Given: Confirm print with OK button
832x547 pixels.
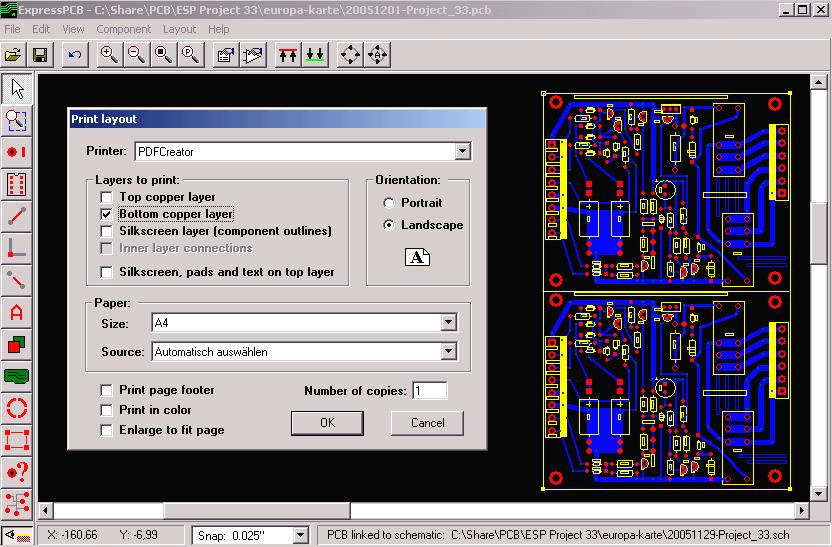Looking at the screenshot, I should tap(327, 423).
